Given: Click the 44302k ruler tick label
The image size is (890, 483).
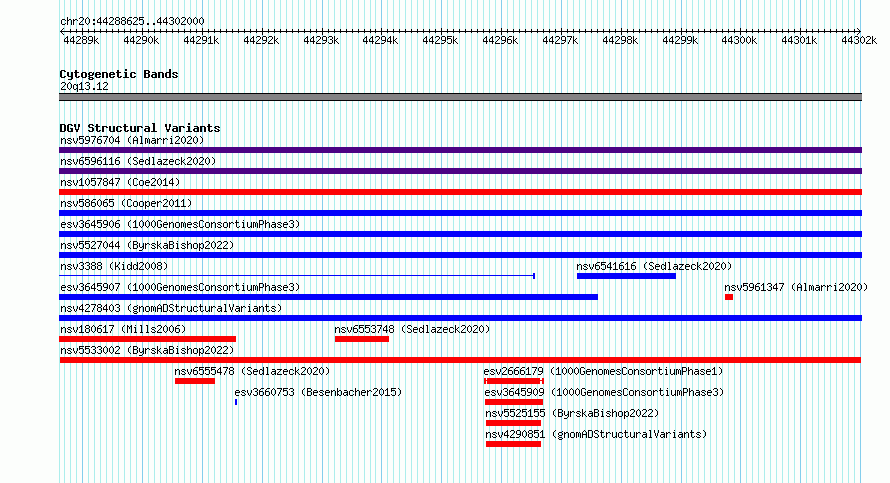Looking at the screenshot, I should [859, 40].
